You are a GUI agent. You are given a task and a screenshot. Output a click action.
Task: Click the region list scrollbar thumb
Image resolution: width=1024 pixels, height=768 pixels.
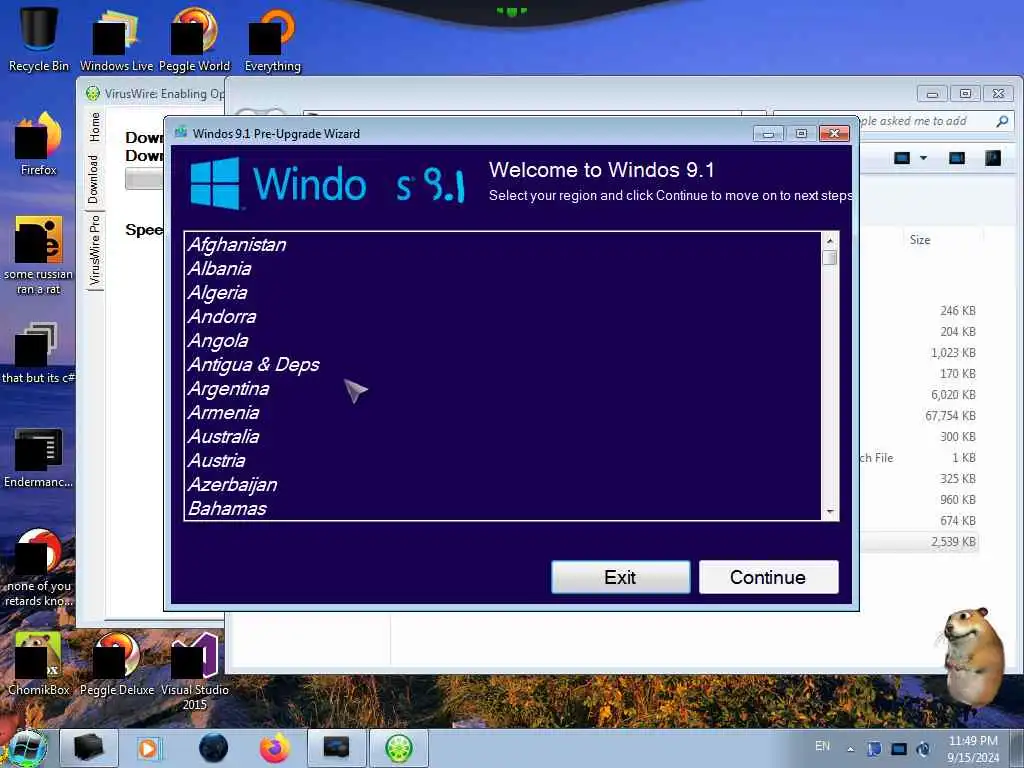coord(830,258)
